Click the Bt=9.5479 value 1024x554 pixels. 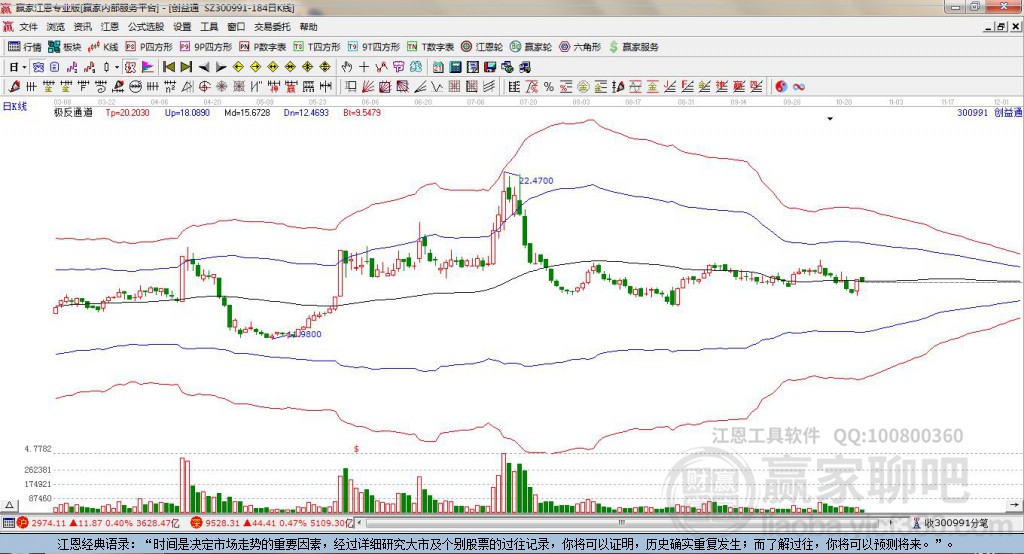tap(362, 113)
